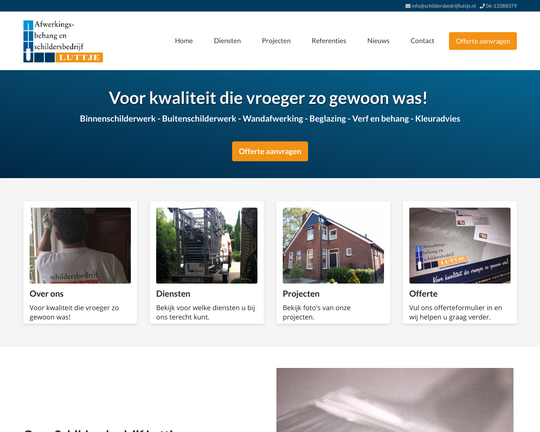Open the Projecten menu item

[x=276, y=41]
